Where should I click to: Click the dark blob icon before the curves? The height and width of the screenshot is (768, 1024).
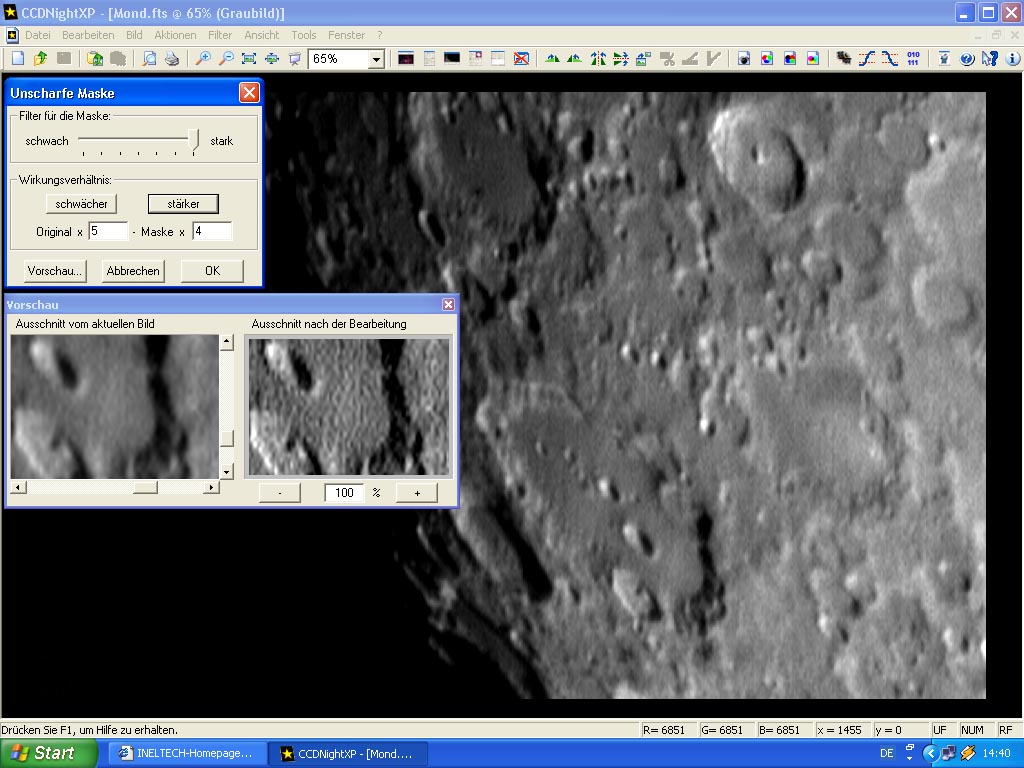pyautogui.click(x=844, y=59)
